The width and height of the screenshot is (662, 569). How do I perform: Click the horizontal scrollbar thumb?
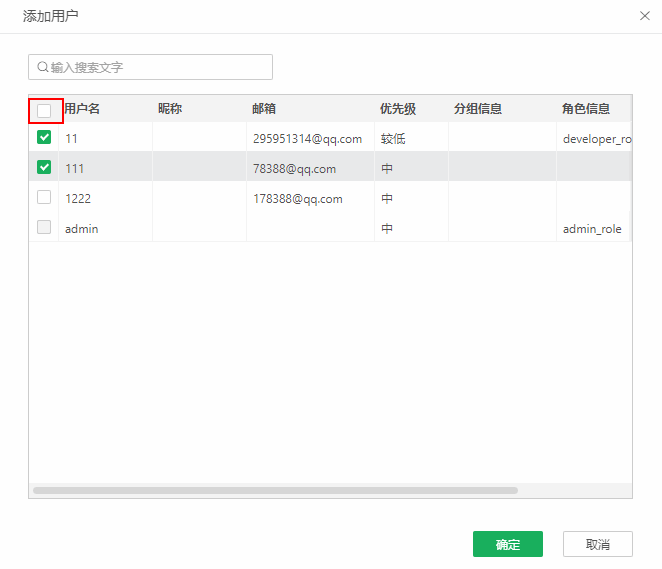(x=275, y=490)
